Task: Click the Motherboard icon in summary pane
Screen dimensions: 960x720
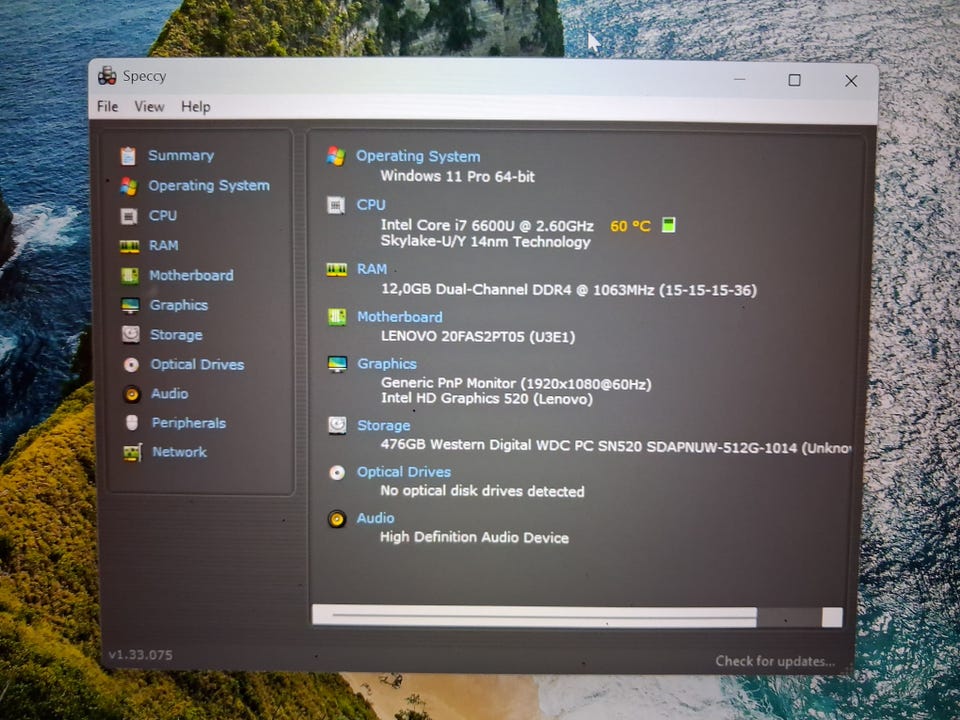Action: tap(337, 317)
